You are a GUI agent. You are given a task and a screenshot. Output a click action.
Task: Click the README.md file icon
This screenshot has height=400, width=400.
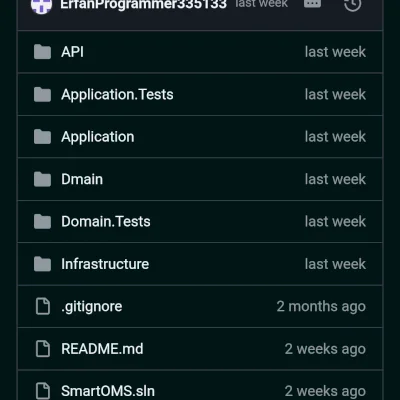[x=43, y=349]
